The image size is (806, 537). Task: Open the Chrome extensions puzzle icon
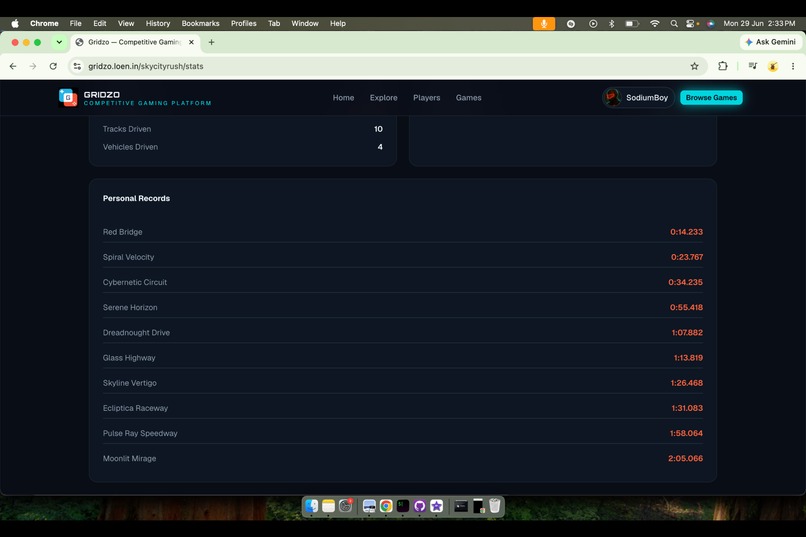coord(723,66)
